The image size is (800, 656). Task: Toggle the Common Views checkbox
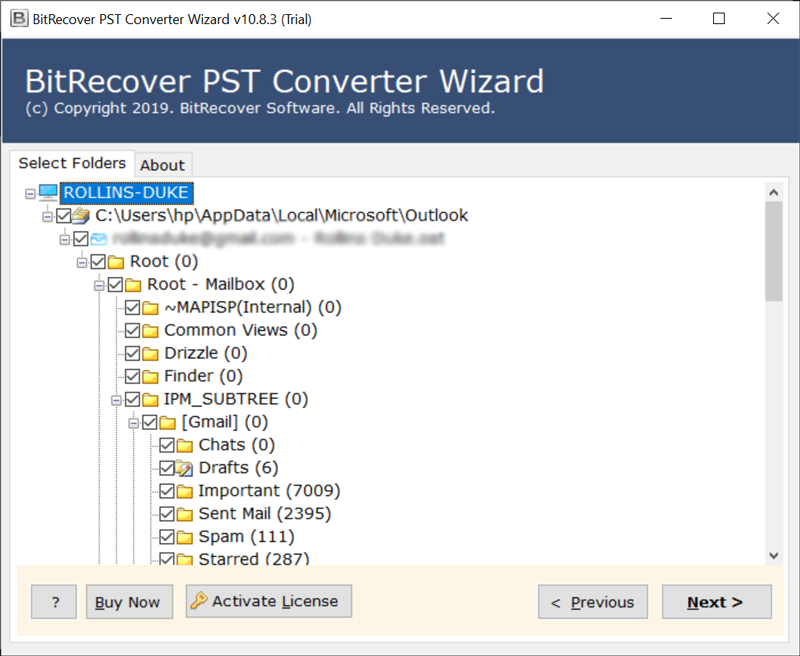click(x=132, y=330)
